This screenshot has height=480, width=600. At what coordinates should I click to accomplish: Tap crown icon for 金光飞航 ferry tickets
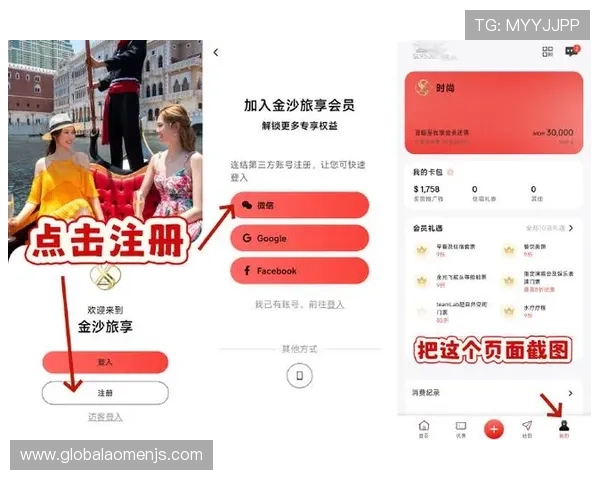click(422, 281)
